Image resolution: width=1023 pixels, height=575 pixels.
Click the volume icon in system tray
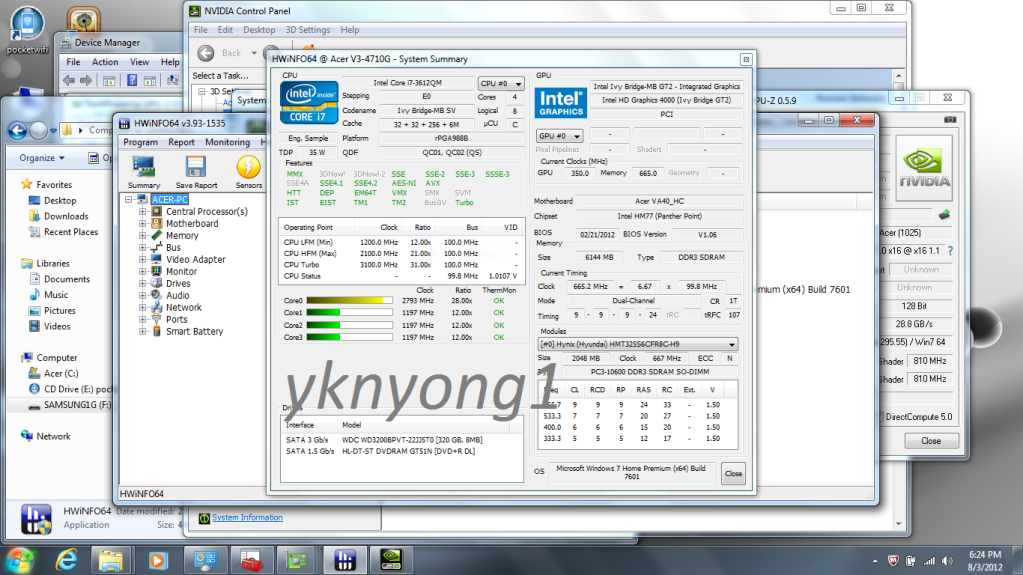click(x=947, y=561)
